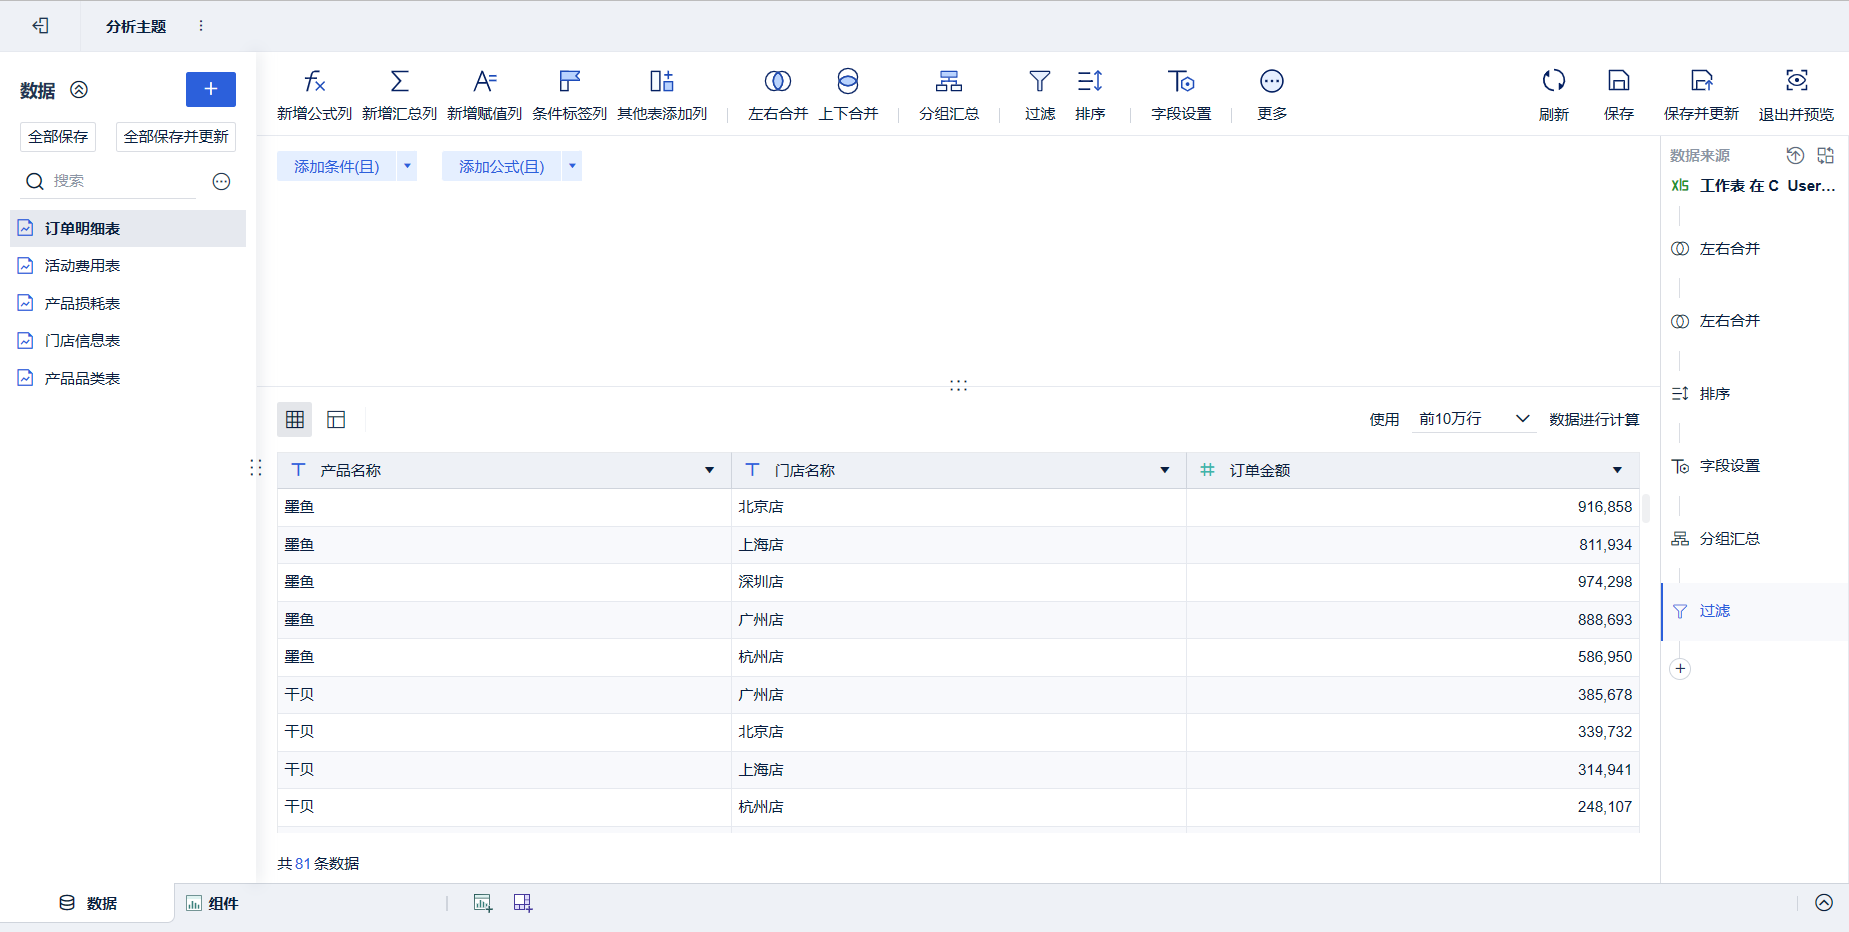Click the 新增公式列 tool

(x=314, y=95)
